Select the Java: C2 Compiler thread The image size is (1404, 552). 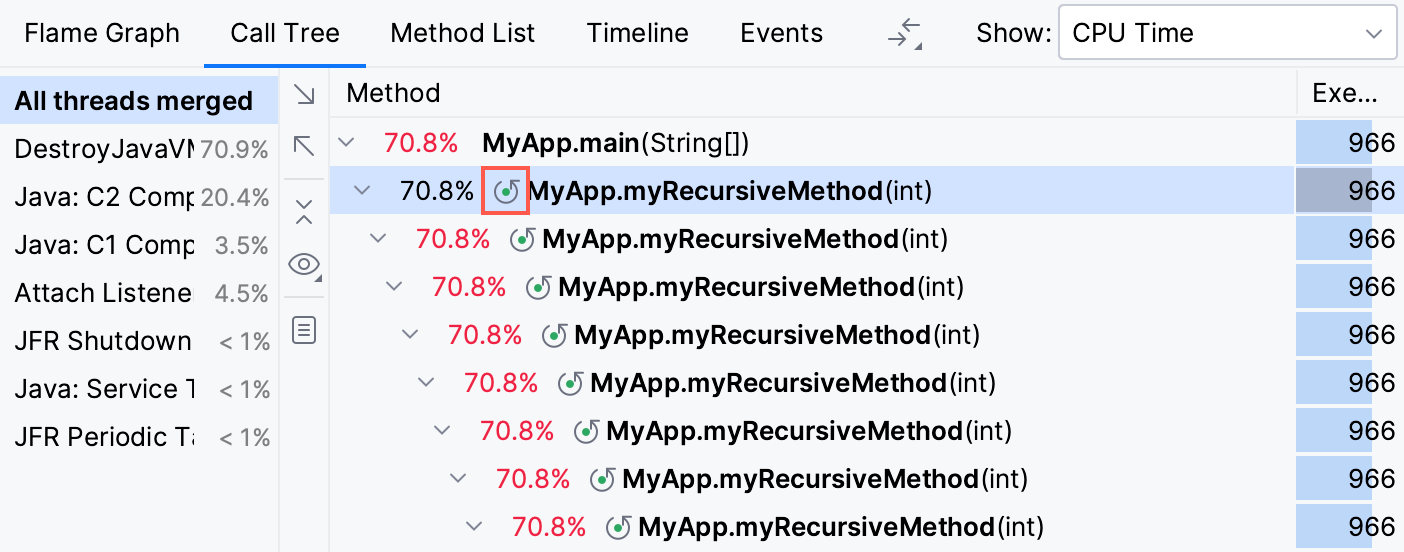[x=104, y=197]
